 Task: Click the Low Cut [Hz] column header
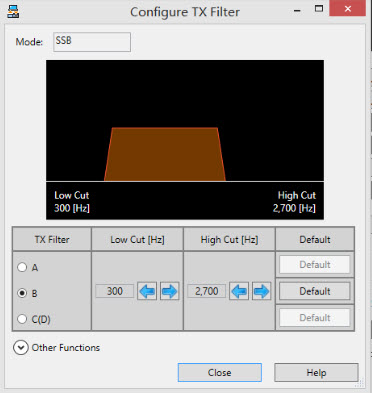pos(137,239)
